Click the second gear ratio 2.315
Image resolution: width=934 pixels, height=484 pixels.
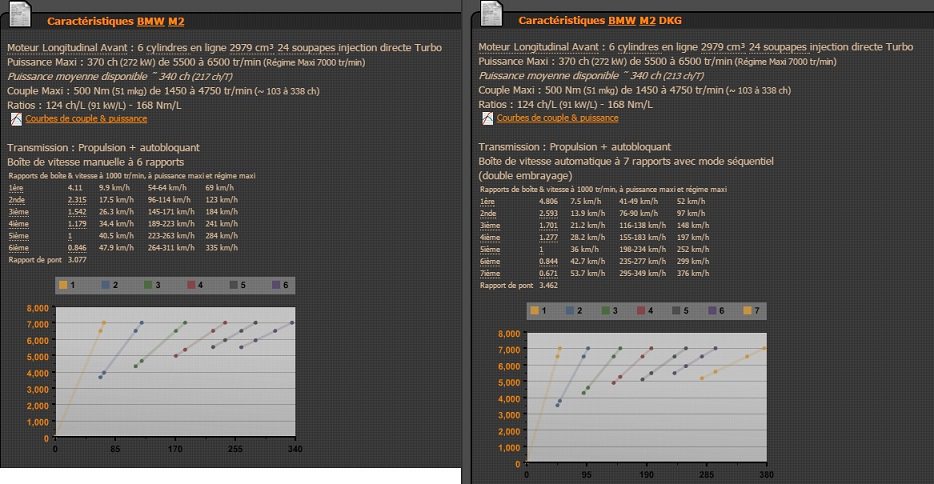77,200
